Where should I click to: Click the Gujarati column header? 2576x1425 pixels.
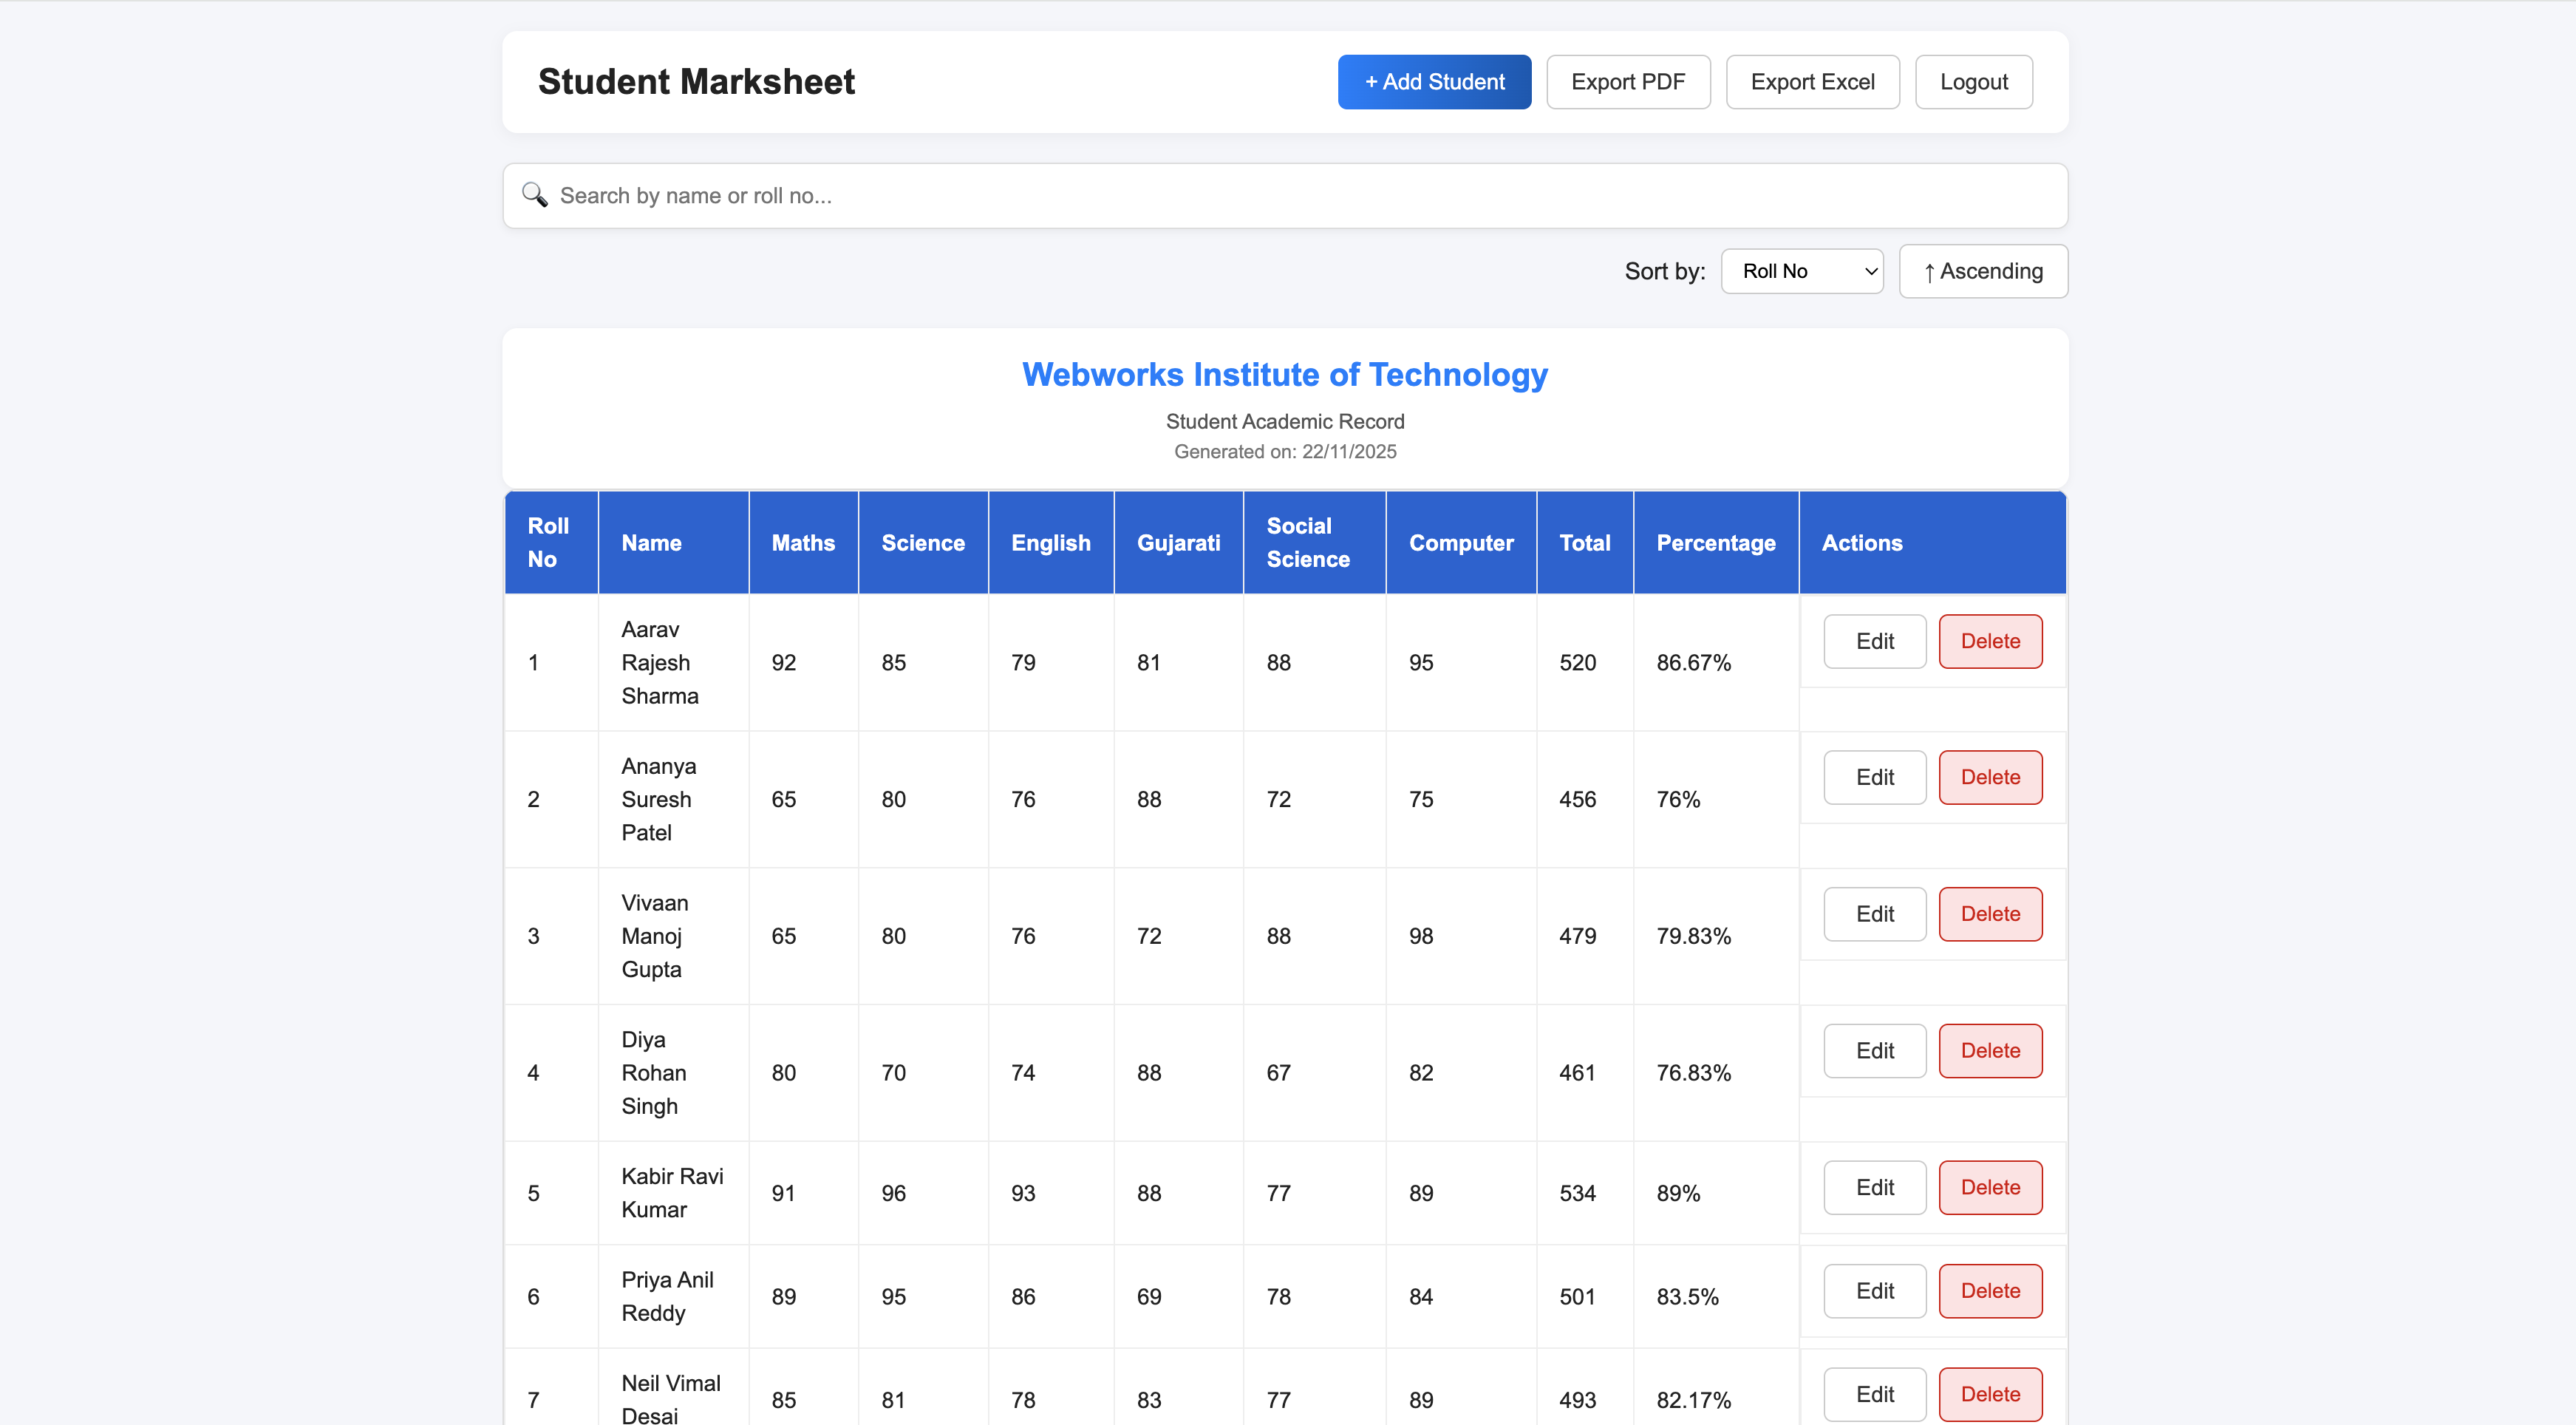coord(1178,542)
